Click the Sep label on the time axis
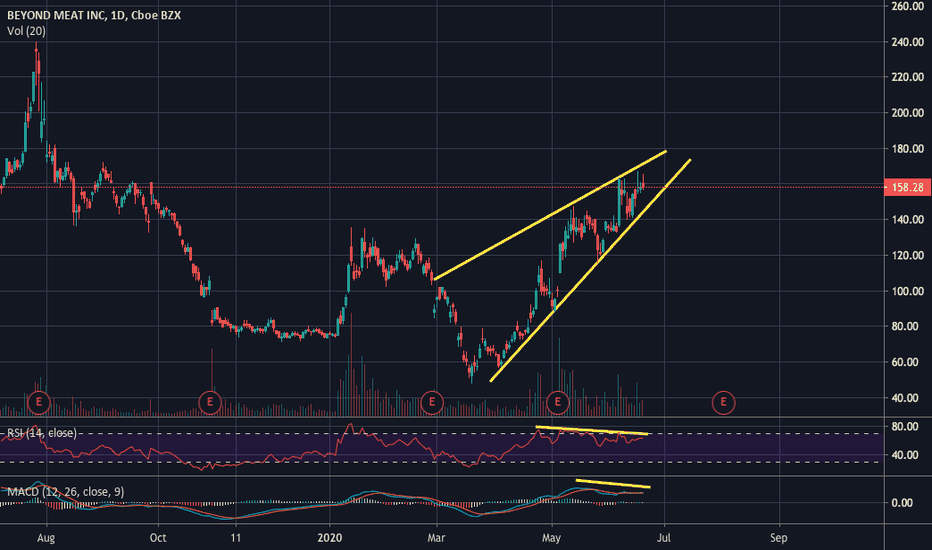 point(779,538)
